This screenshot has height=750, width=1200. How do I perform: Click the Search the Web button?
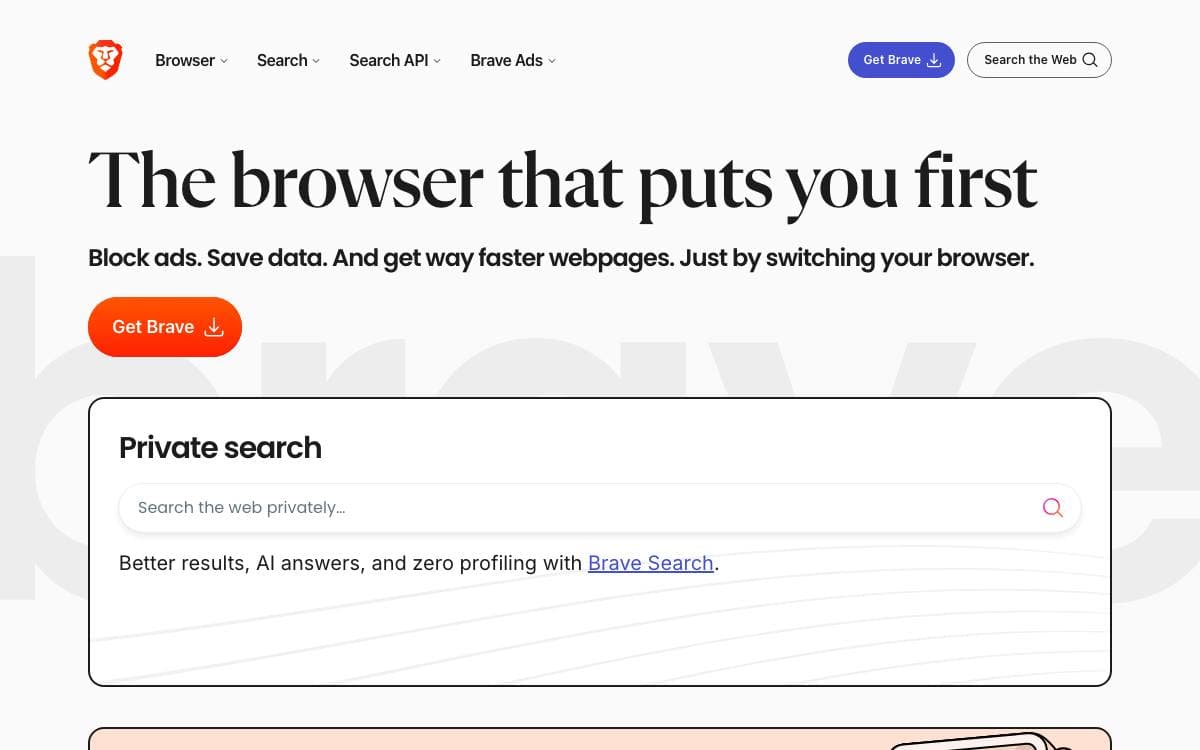1039,60
